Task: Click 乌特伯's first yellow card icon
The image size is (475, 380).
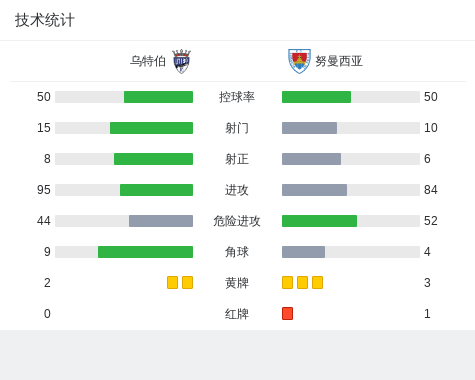Action: click(x=172, y=283)
